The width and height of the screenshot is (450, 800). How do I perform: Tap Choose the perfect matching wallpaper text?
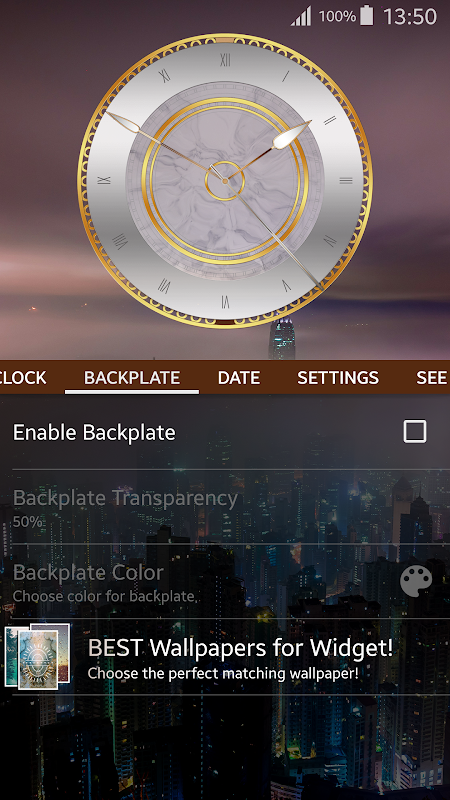[x=223, y=673]
